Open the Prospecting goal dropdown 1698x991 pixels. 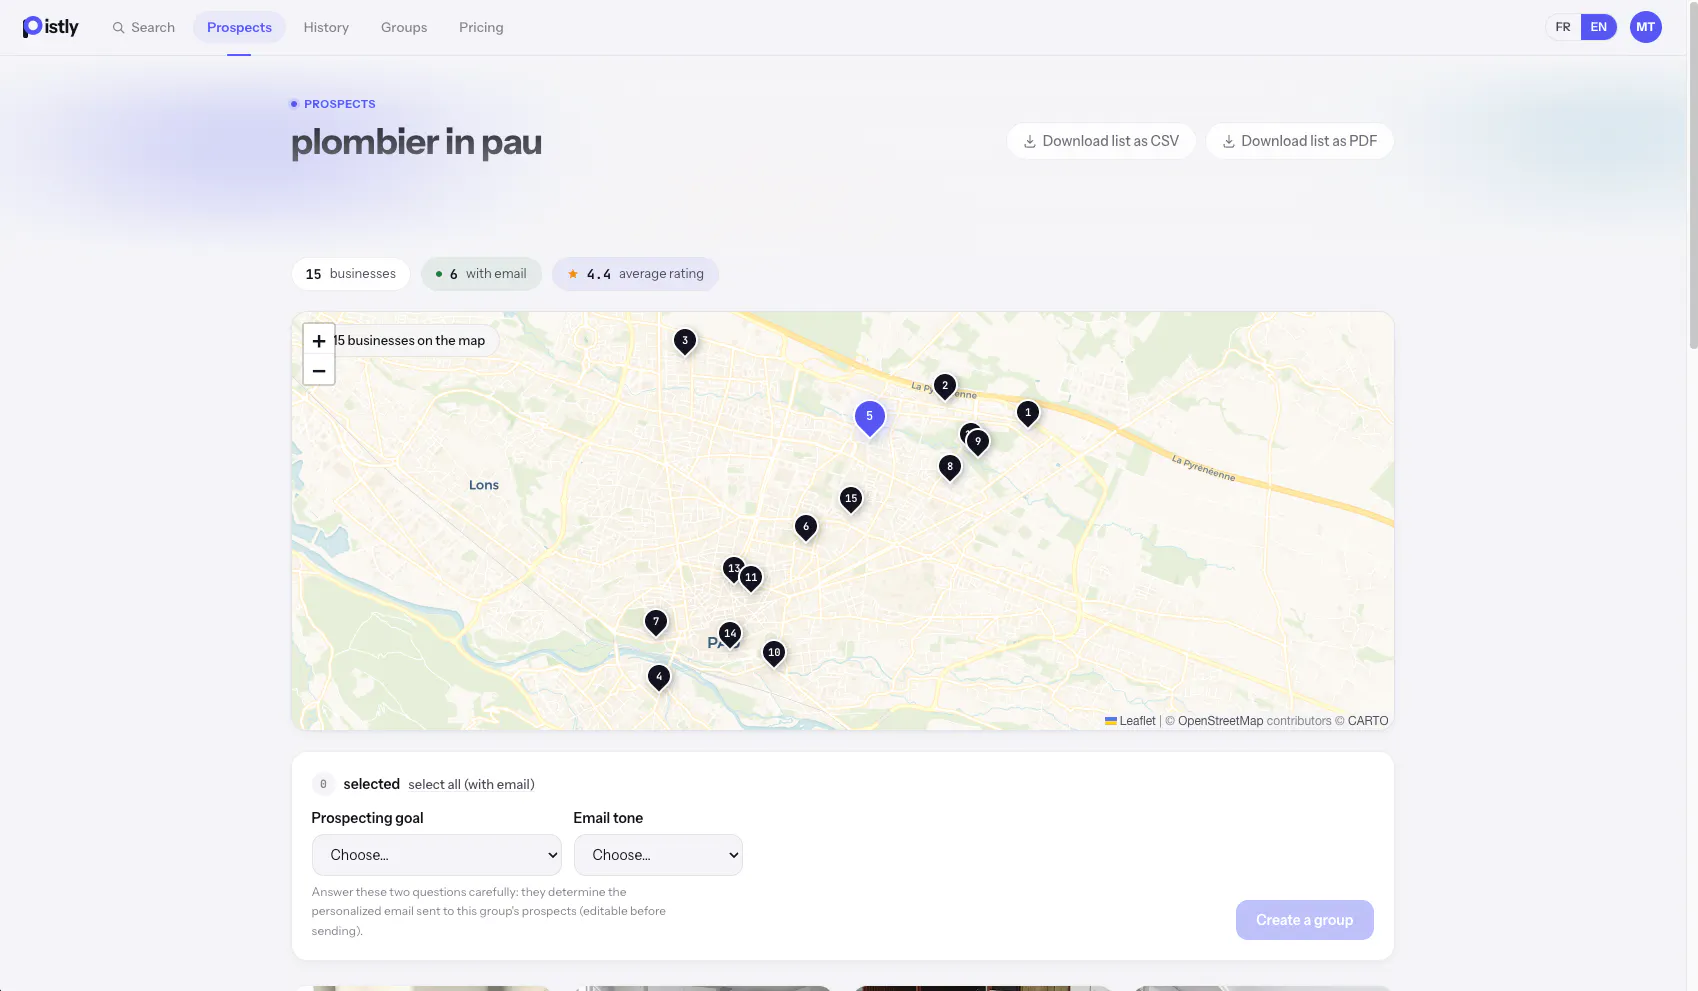[x=437, y=855]
